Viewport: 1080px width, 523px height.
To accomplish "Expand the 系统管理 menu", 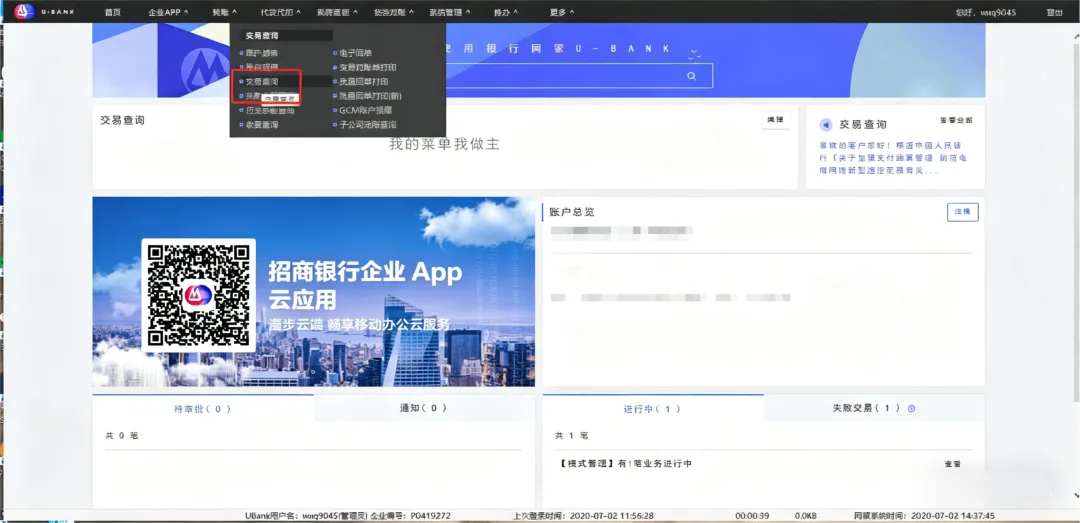I will (x=450, y=12).
